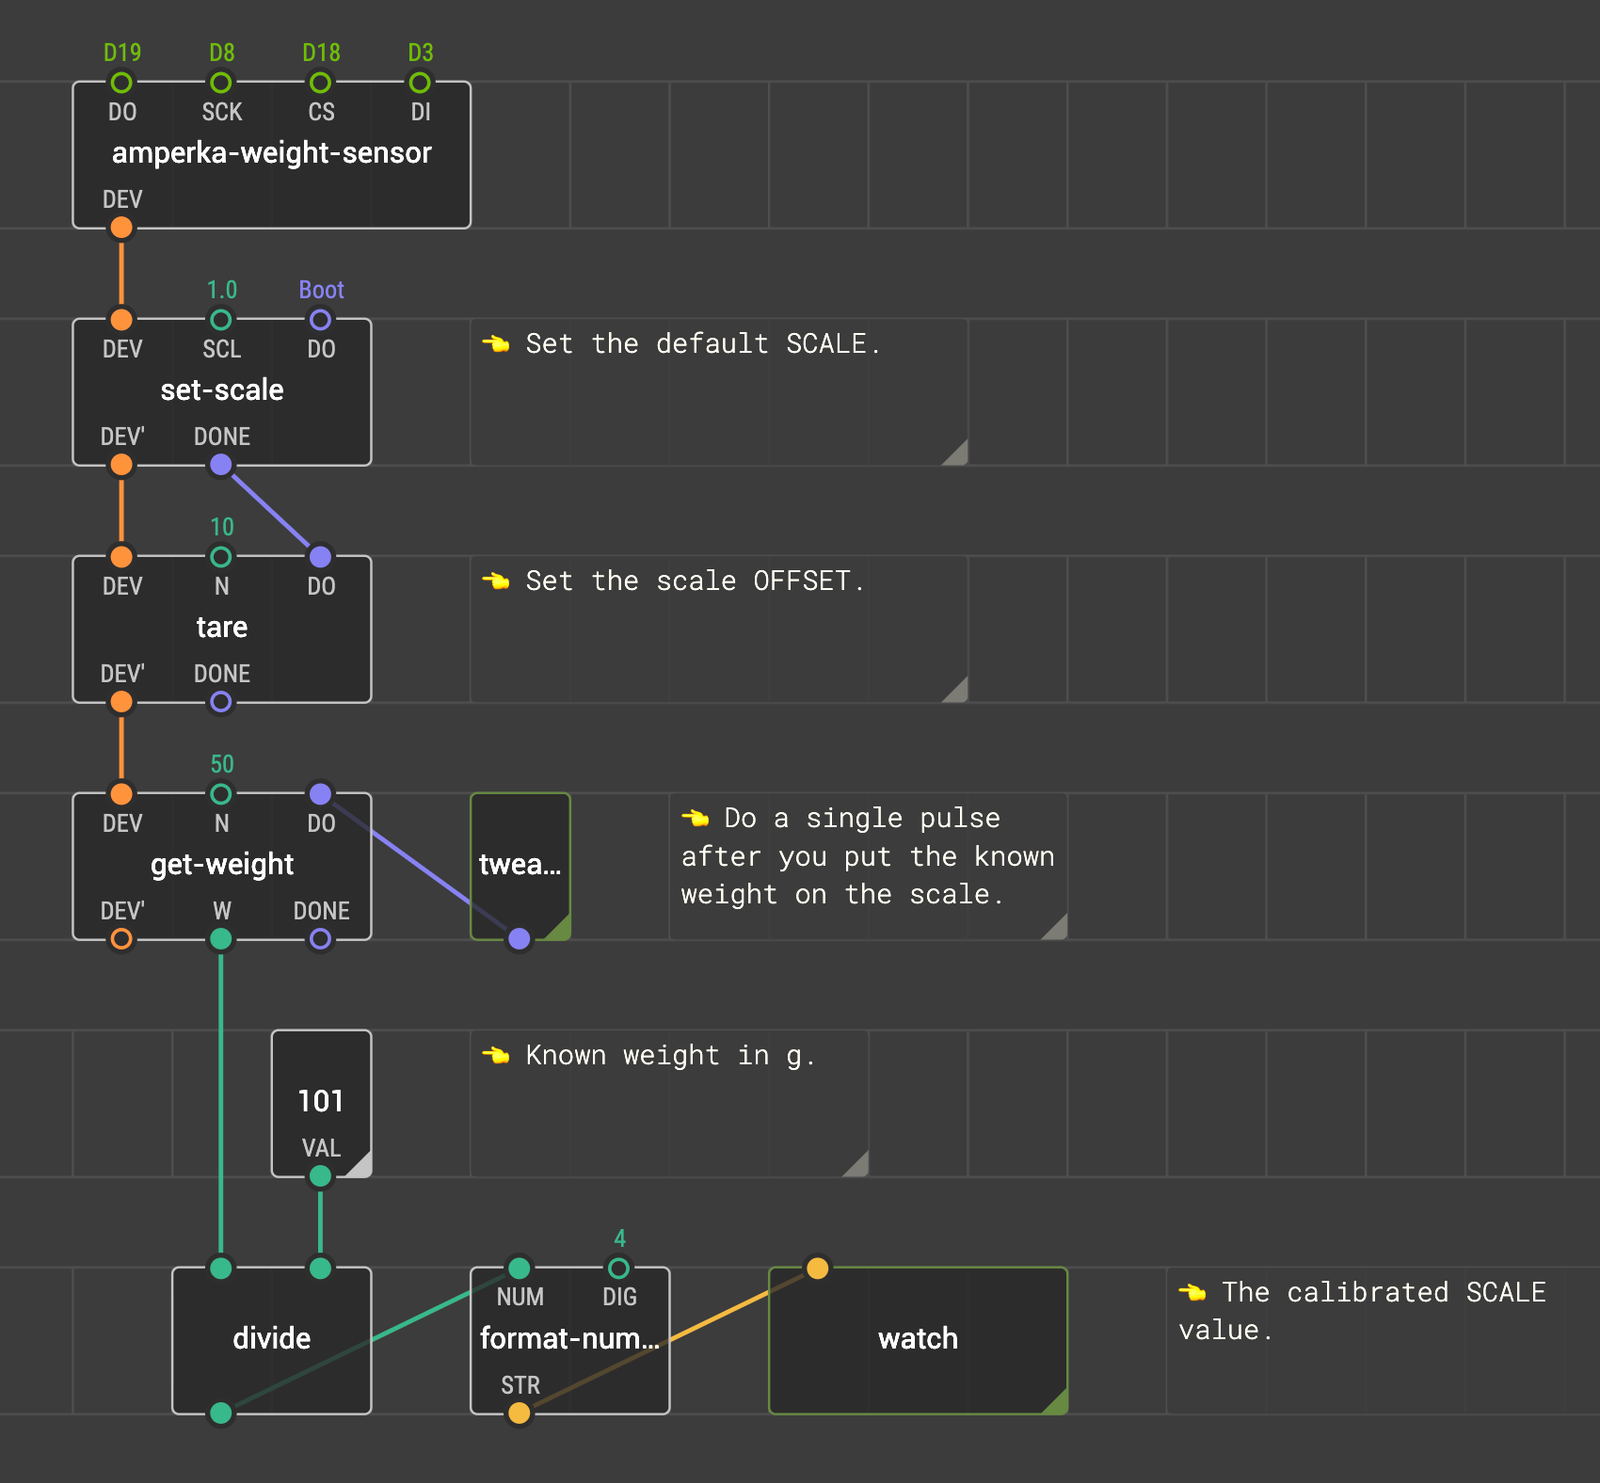
Task: Select the divide node
Action: tap(271, 1340)
